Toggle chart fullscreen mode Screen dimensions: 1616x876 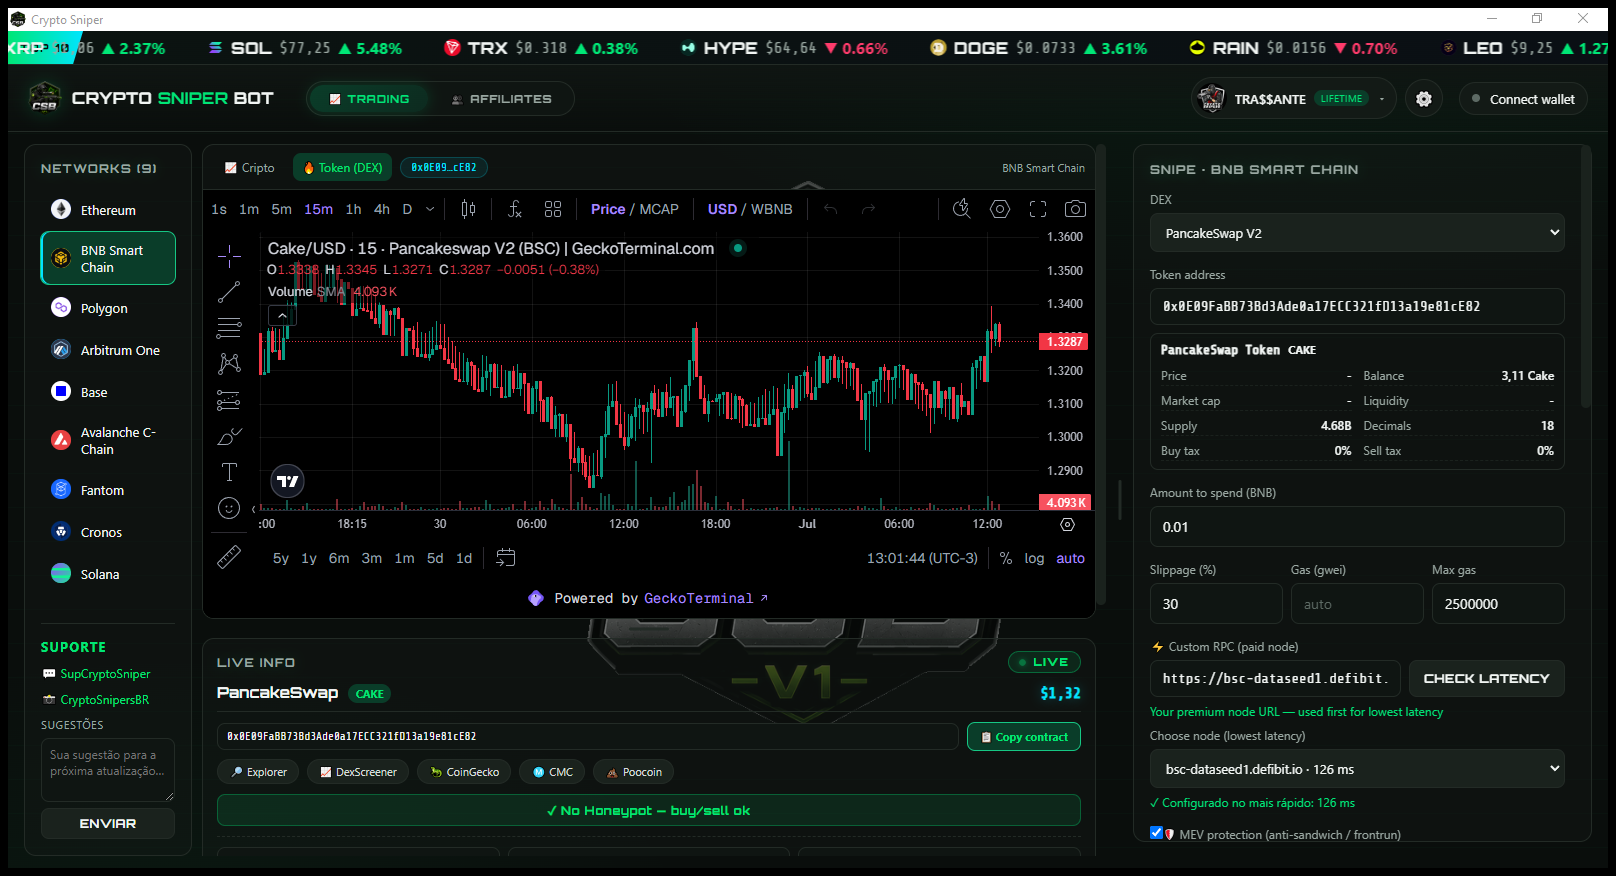click(1038, 209)
